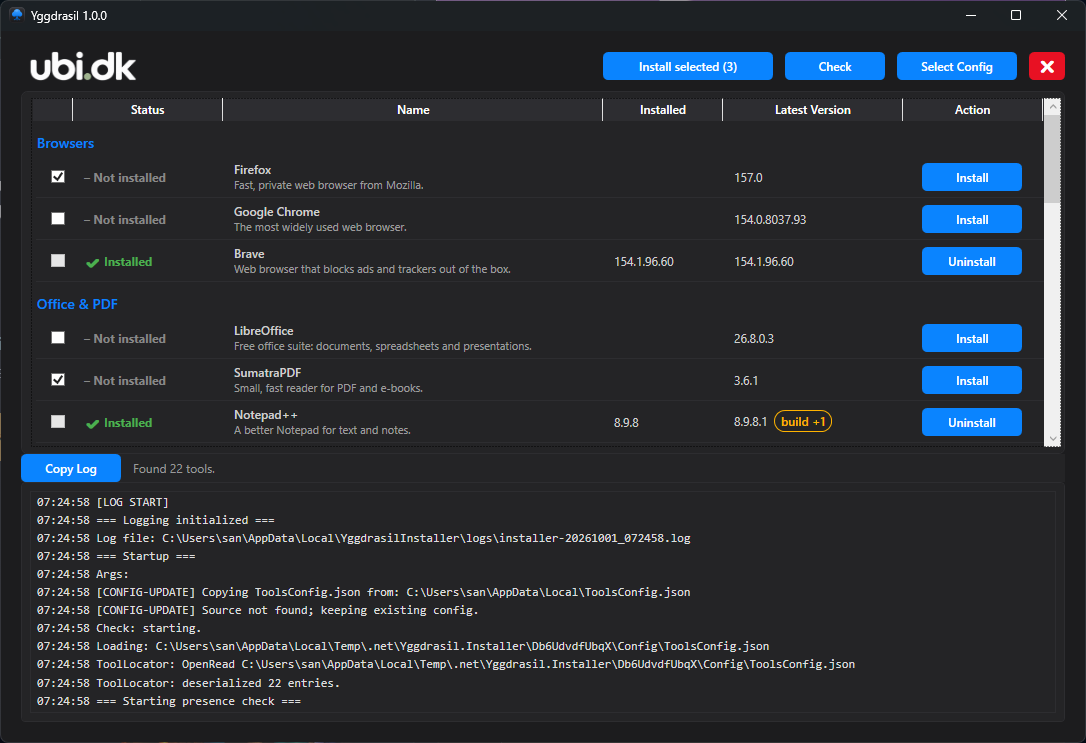The width and height of the screenshot is (1086, 743).
Task: Click Install selected (3) button
Action: (688, 66)
